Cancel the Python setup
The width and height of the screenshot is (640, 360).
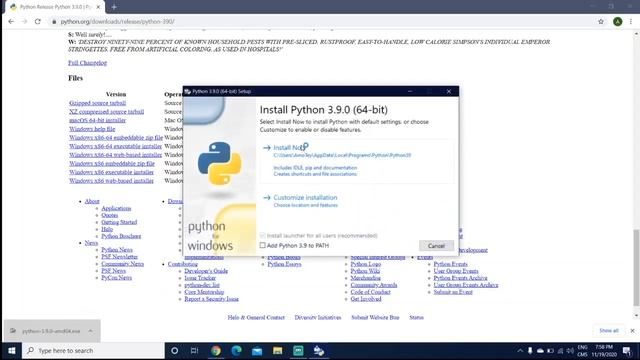(436, 246)
